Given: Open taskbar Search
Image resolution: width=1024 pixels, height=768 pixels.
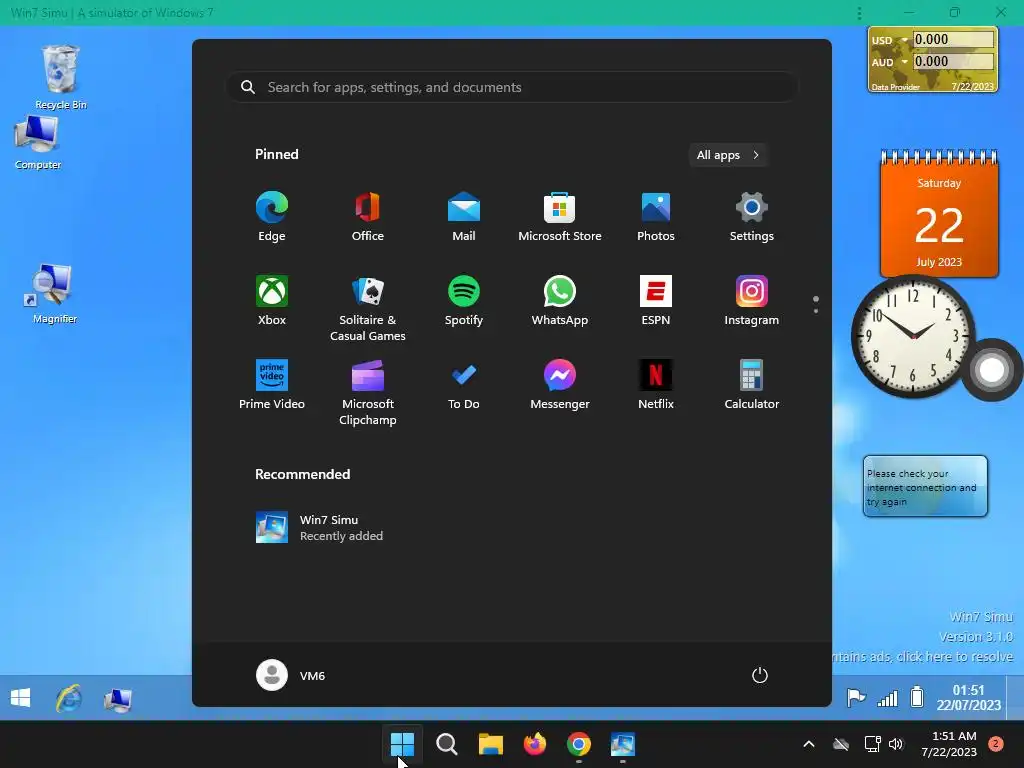Looking at the screenshot, I should pyautogui.click(x=447, y=744).
